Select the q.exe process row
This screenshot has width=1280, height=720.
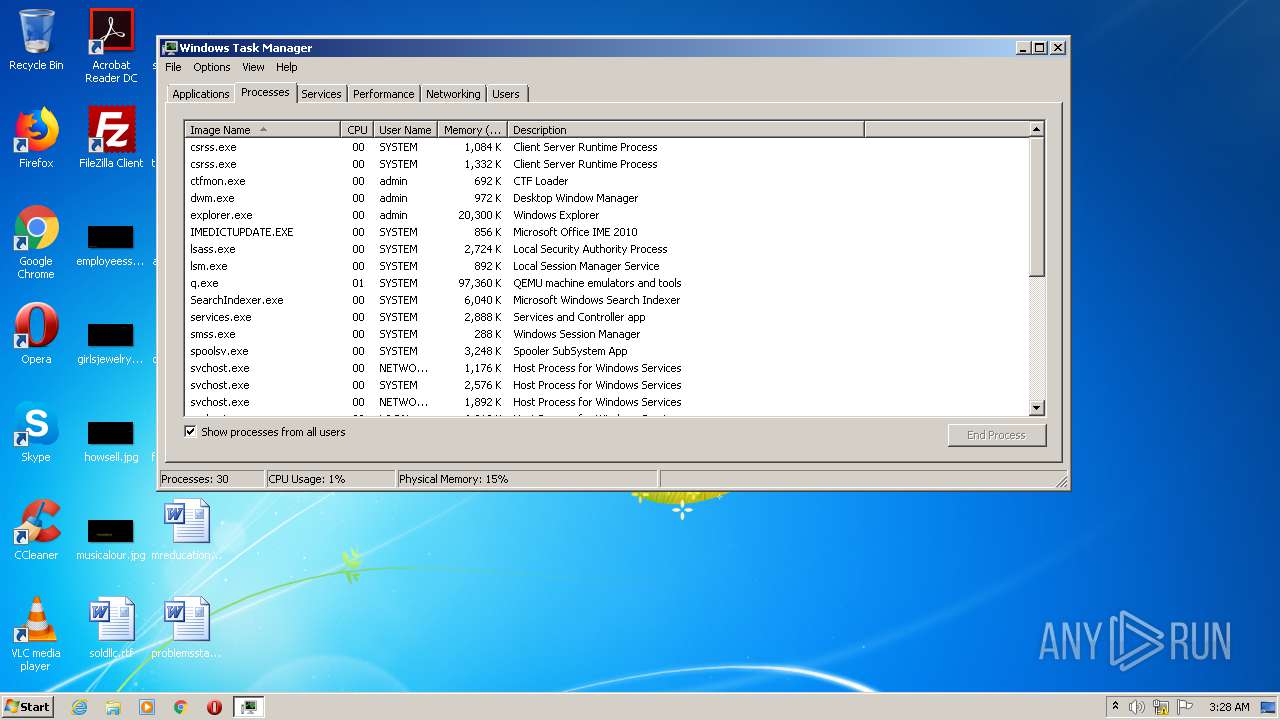(x=607, y=283)
